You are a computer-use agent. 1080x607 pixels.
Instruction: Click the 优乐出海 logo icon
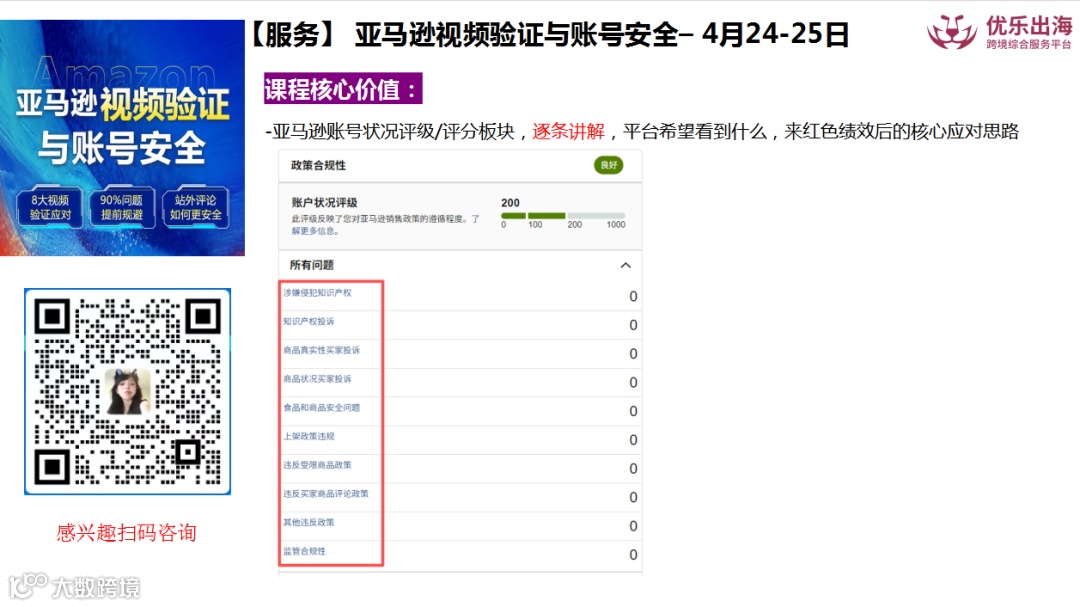(x=952, y=32)
